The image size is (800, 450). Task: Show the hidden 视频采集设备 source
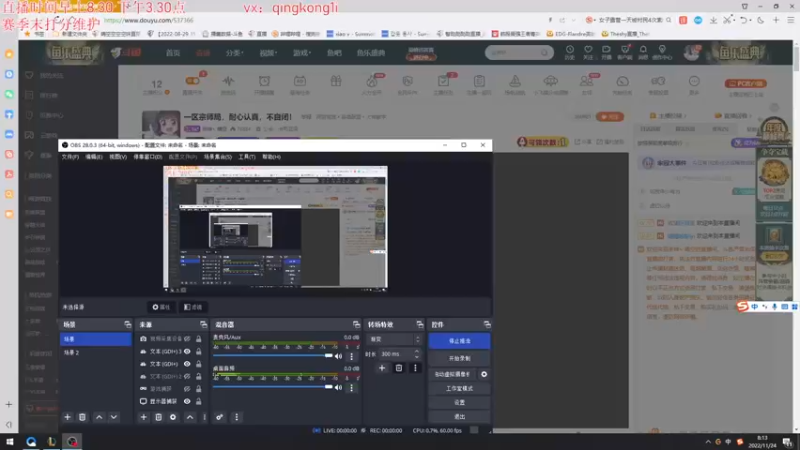point(187,339)
